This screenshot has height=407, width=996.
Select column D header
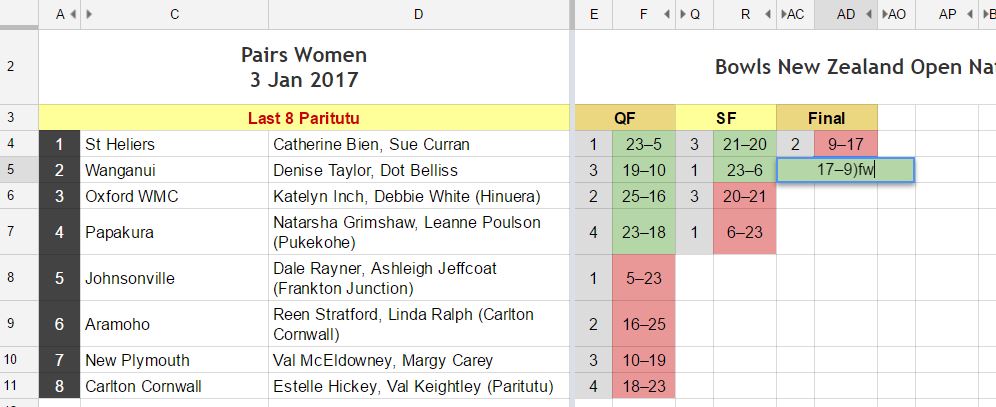pyautogui.click(x=418, y=14)
